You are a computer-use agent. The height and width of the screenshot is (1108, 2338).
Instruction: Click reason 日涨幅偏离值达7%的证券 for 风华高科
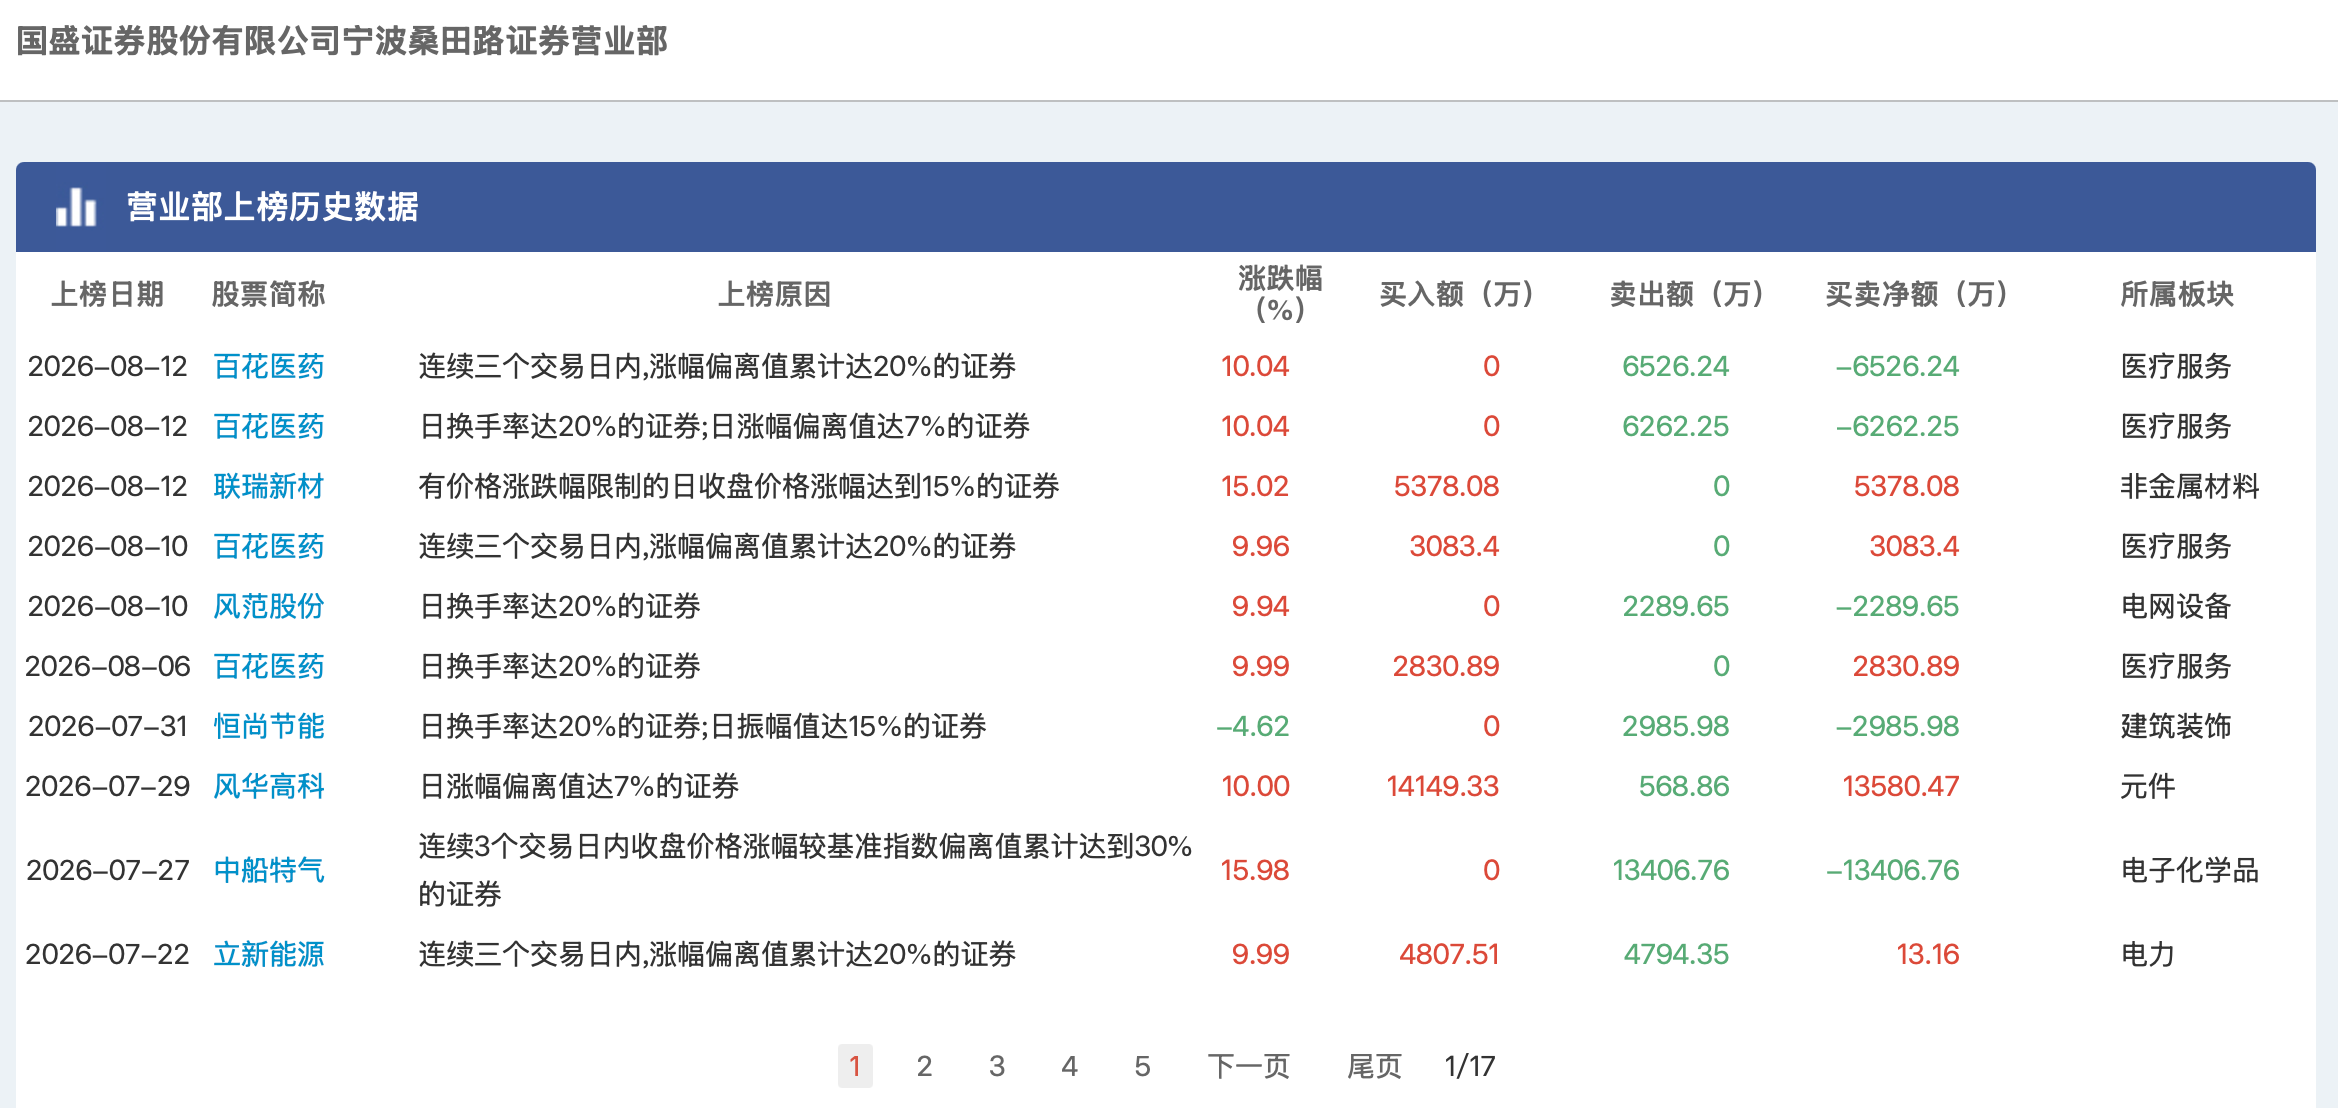[579, 786]
